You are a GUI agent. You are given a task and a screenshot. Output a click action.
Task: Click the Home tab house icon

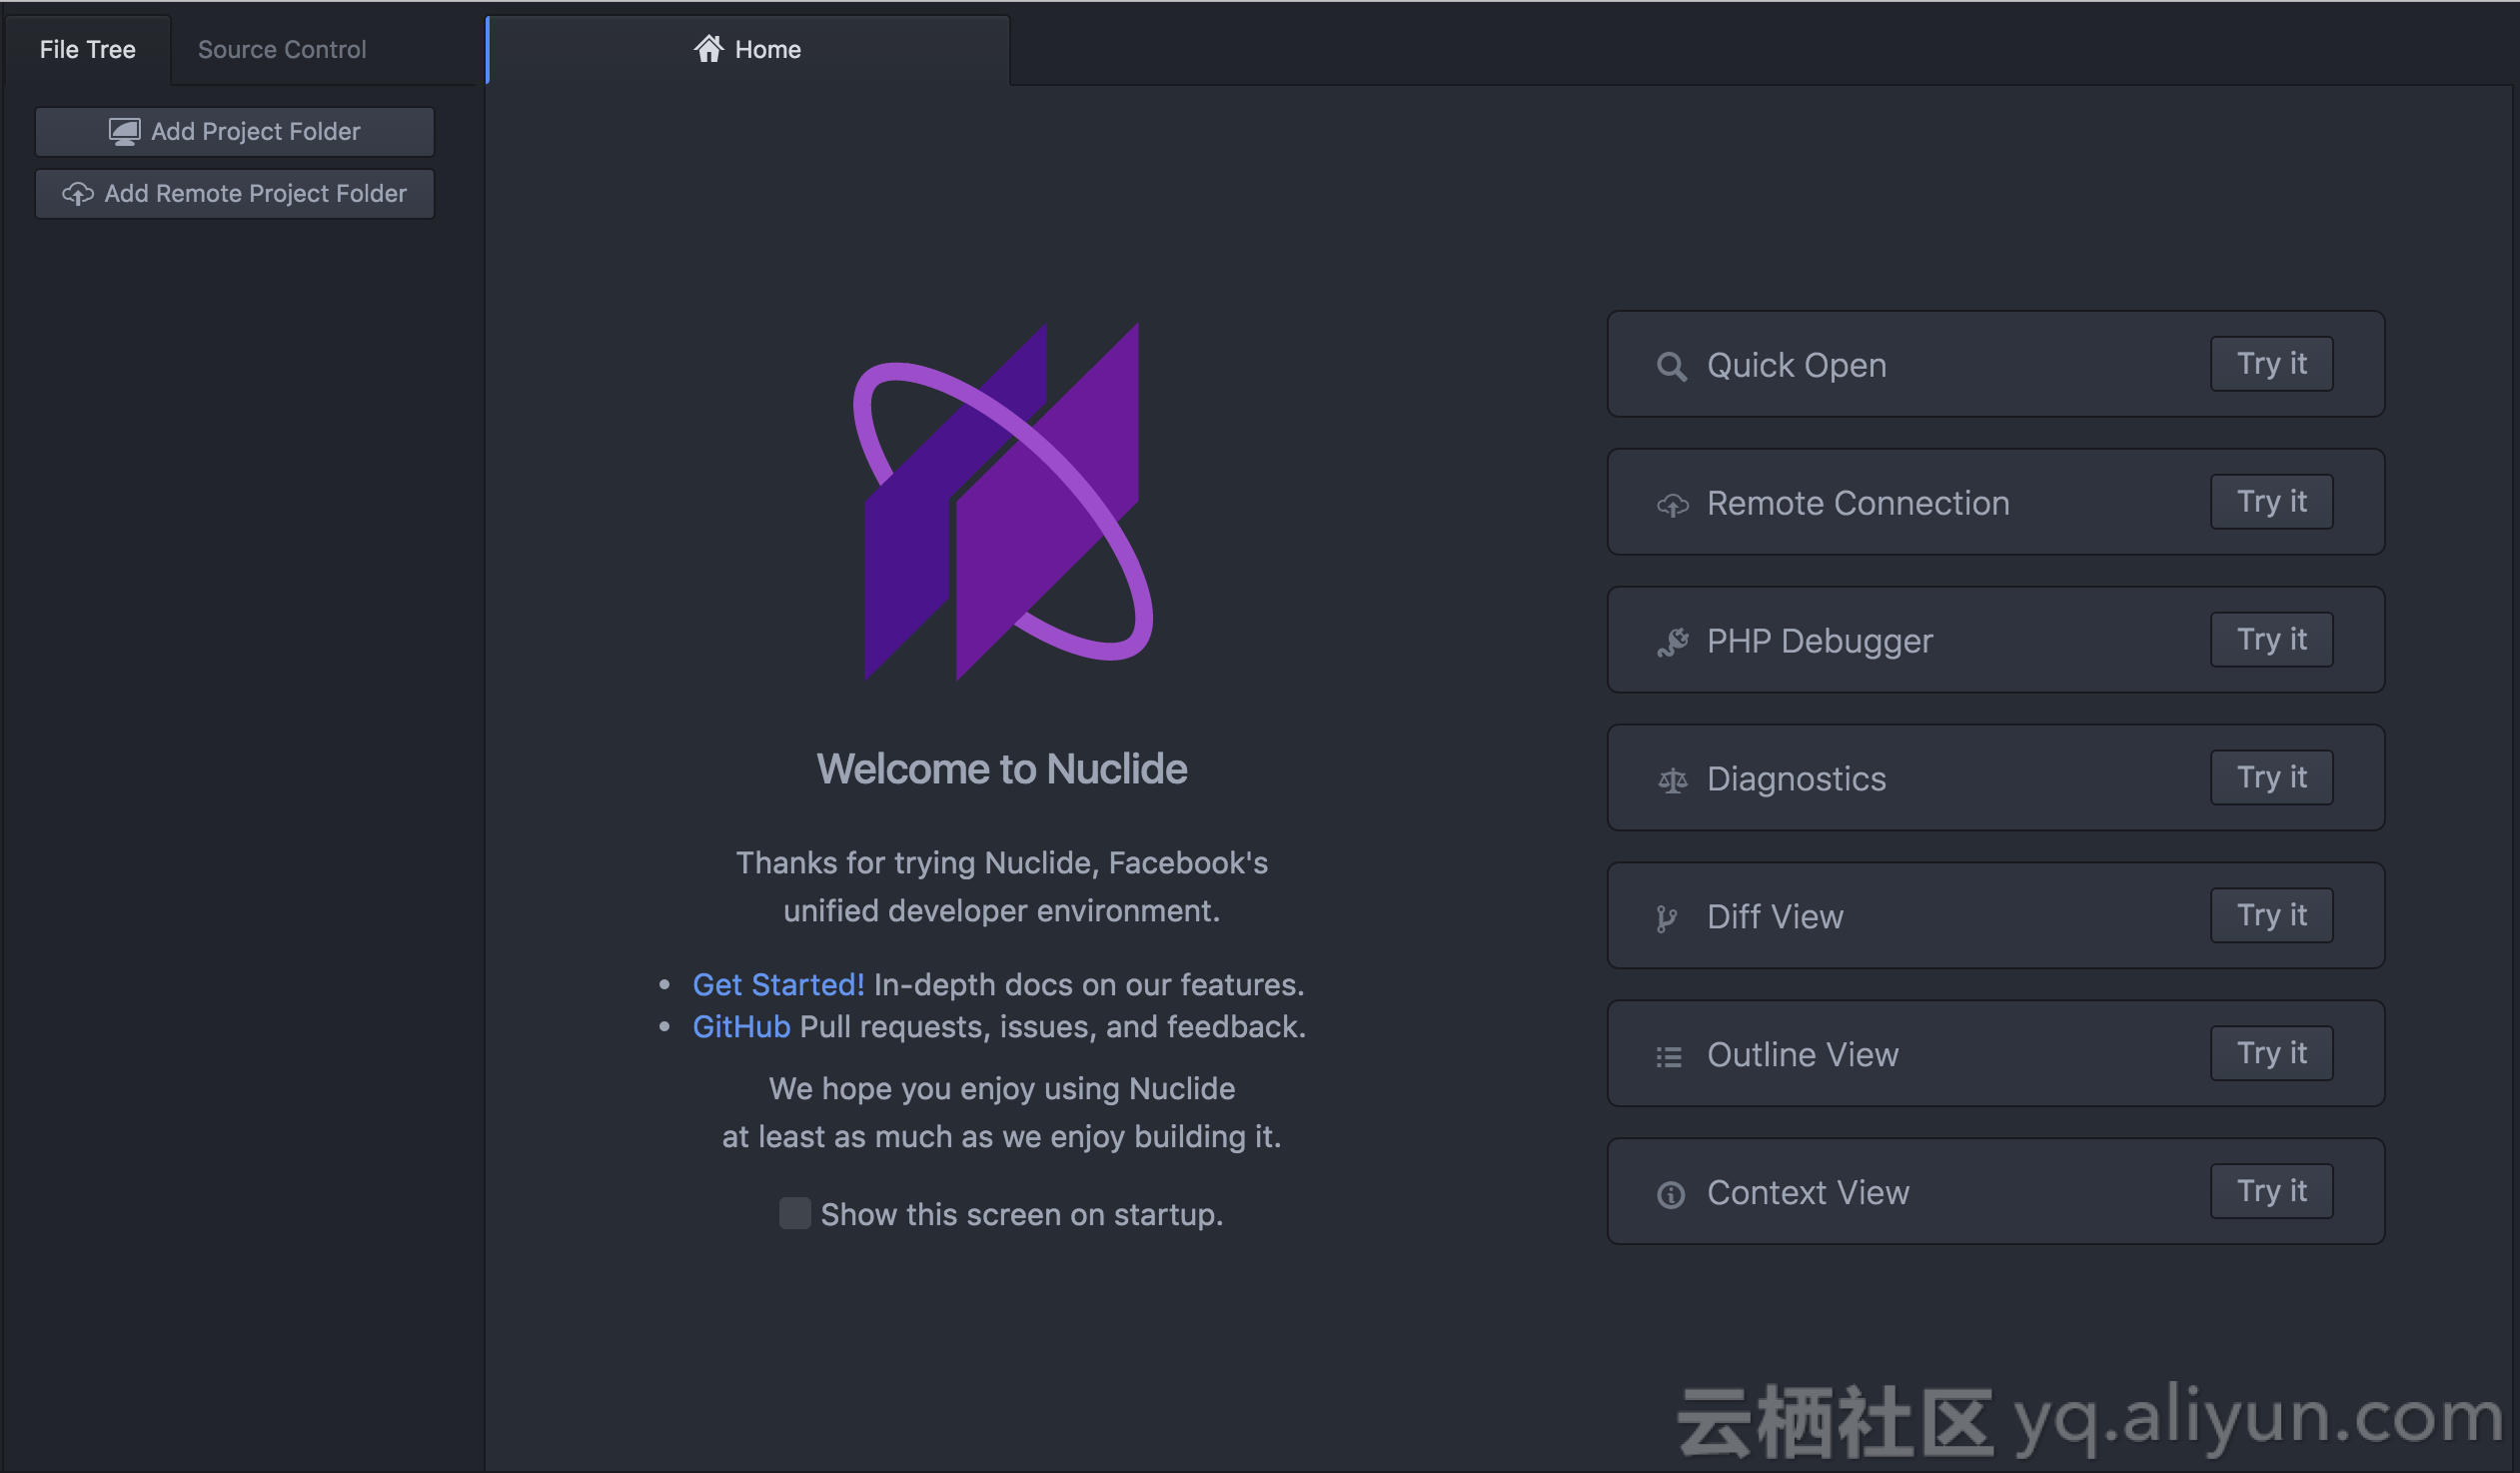pyautogui.click(x=708, y=48)
